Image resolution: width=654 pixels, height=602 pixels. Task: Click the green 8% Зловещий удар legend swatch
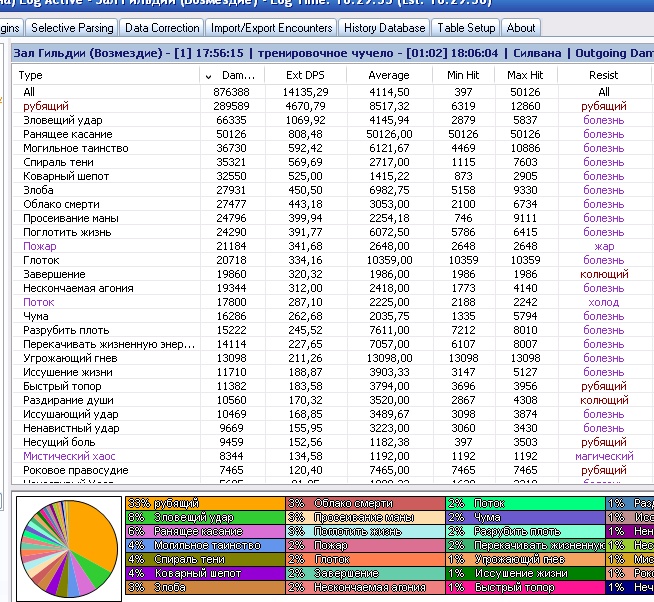(x=205, y=517)
